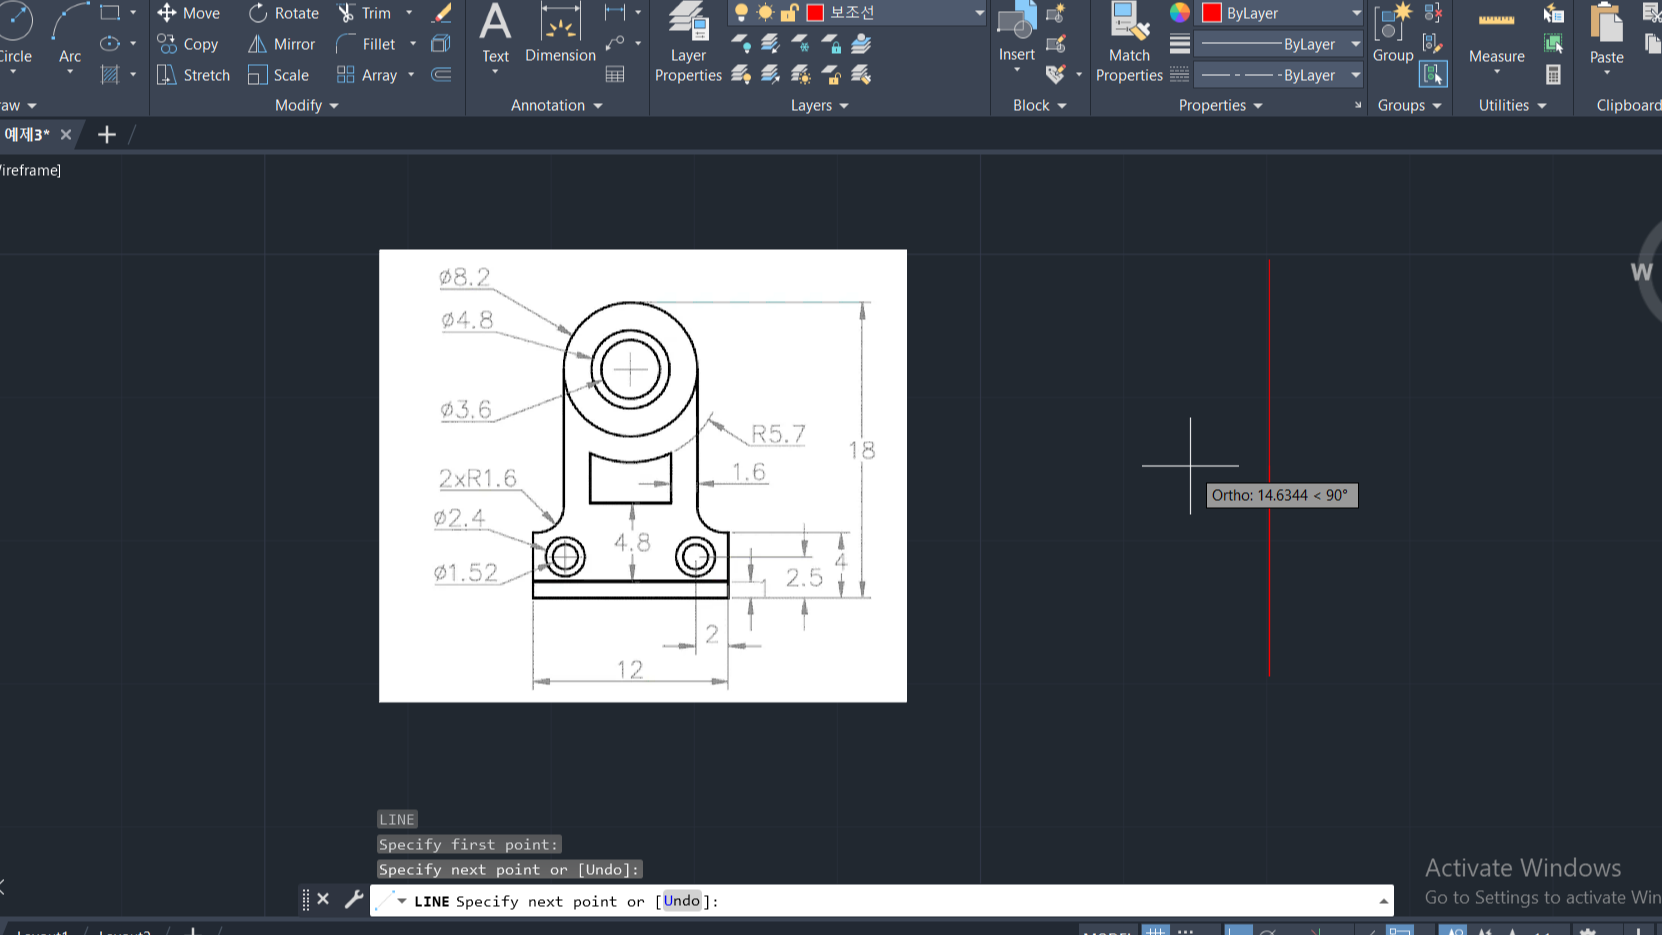Screen dimensions: 1662x935
Task: Select the Mirror tool
Action: [x=282, y=44]
